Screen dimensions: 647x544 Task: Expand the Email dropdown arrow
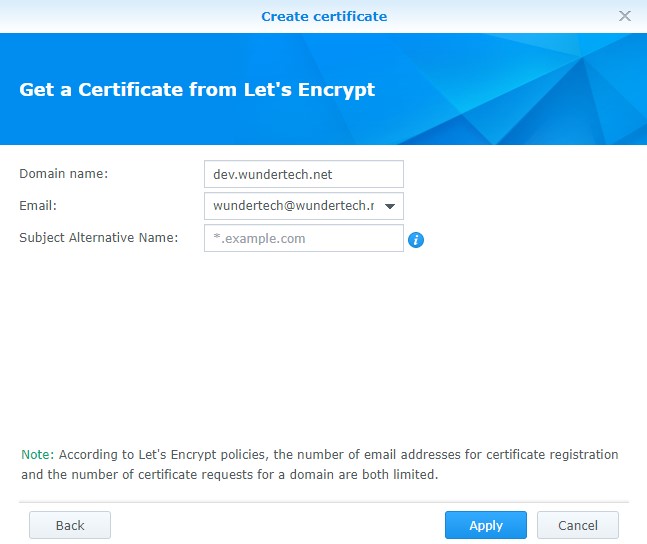[x=390, y=206]
